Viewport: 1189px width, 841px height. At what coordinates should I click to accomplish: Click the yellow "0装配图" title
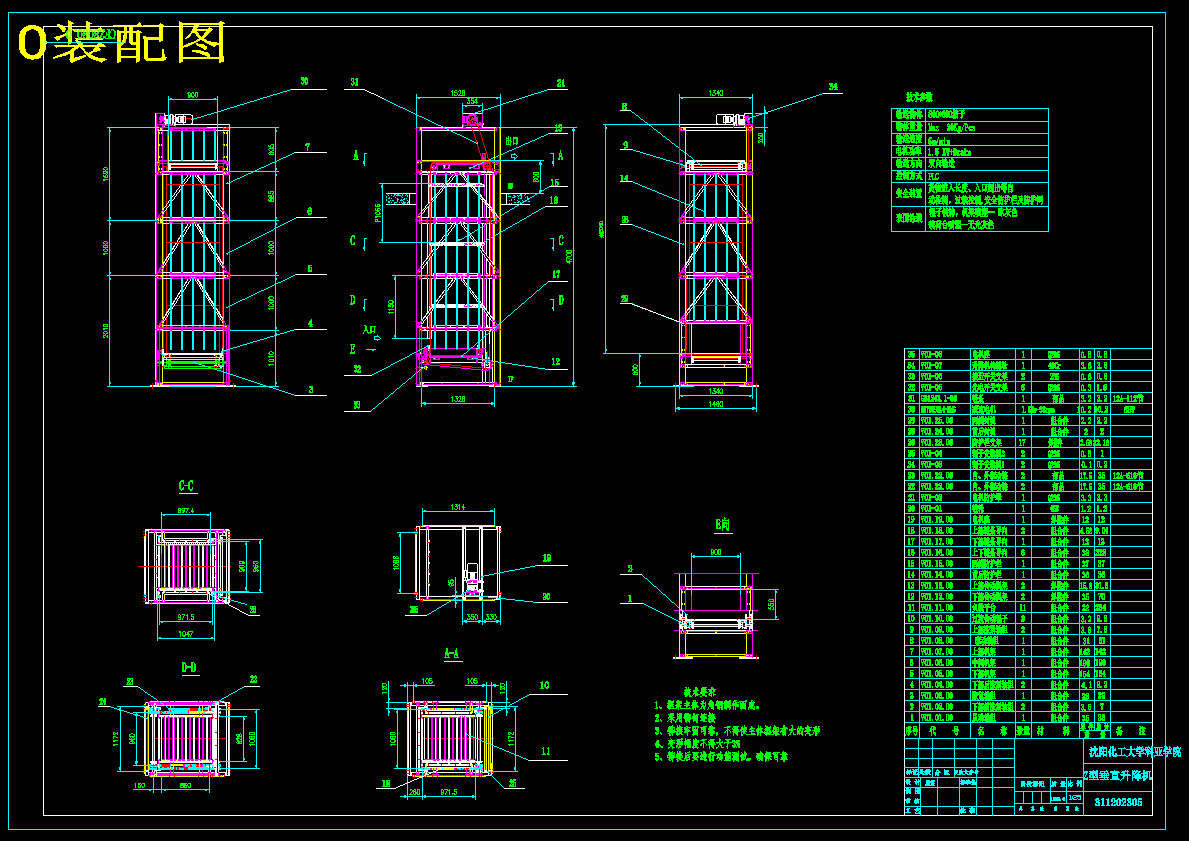[x=122, y=43]
